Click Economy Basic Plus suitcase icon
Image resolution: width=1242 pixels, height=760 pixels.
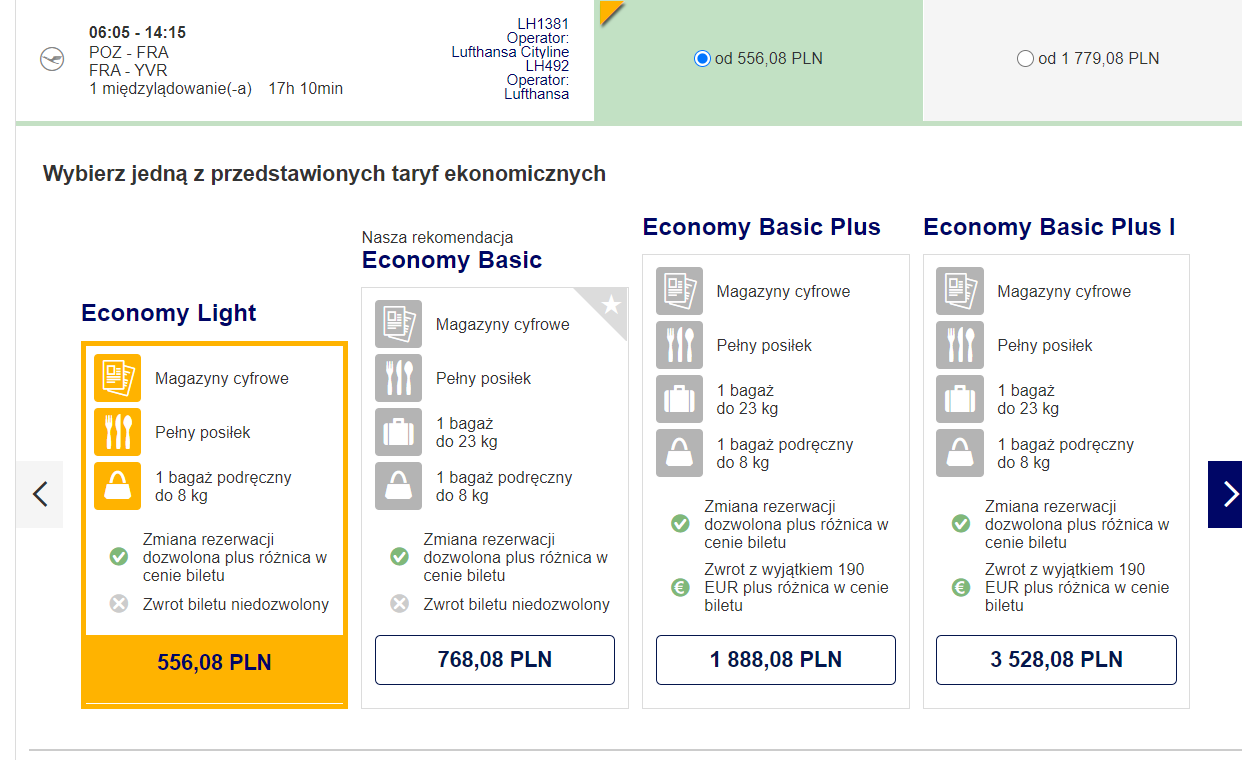point(680,399)
